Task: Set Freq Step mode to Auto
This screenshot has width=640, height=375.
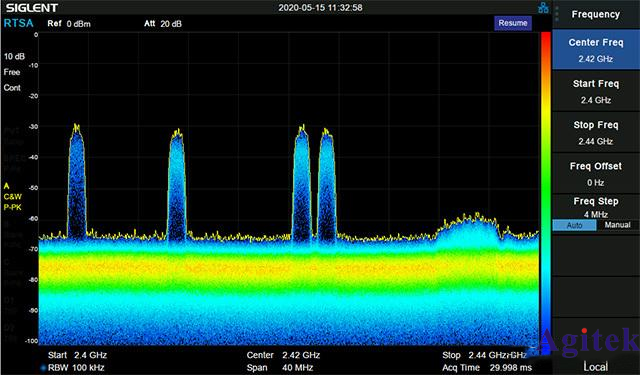Action: click(574, 225)
